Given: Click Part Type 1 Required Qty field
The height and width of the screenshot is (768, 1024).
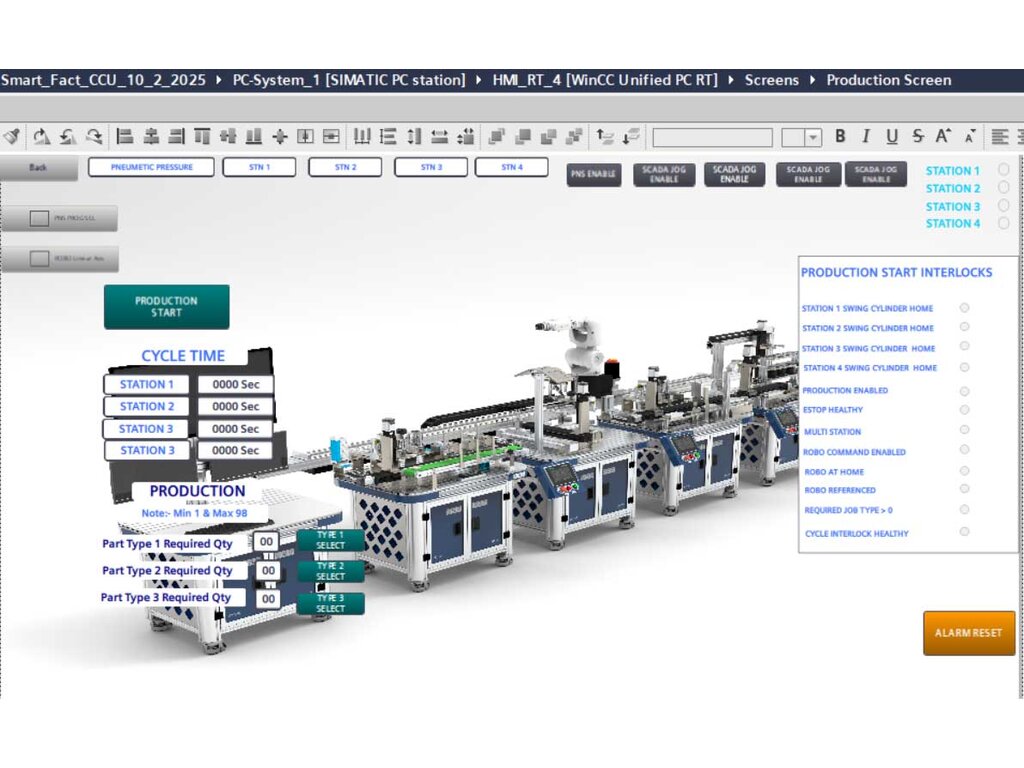Looking at the screenshot, I should (266, 542).
